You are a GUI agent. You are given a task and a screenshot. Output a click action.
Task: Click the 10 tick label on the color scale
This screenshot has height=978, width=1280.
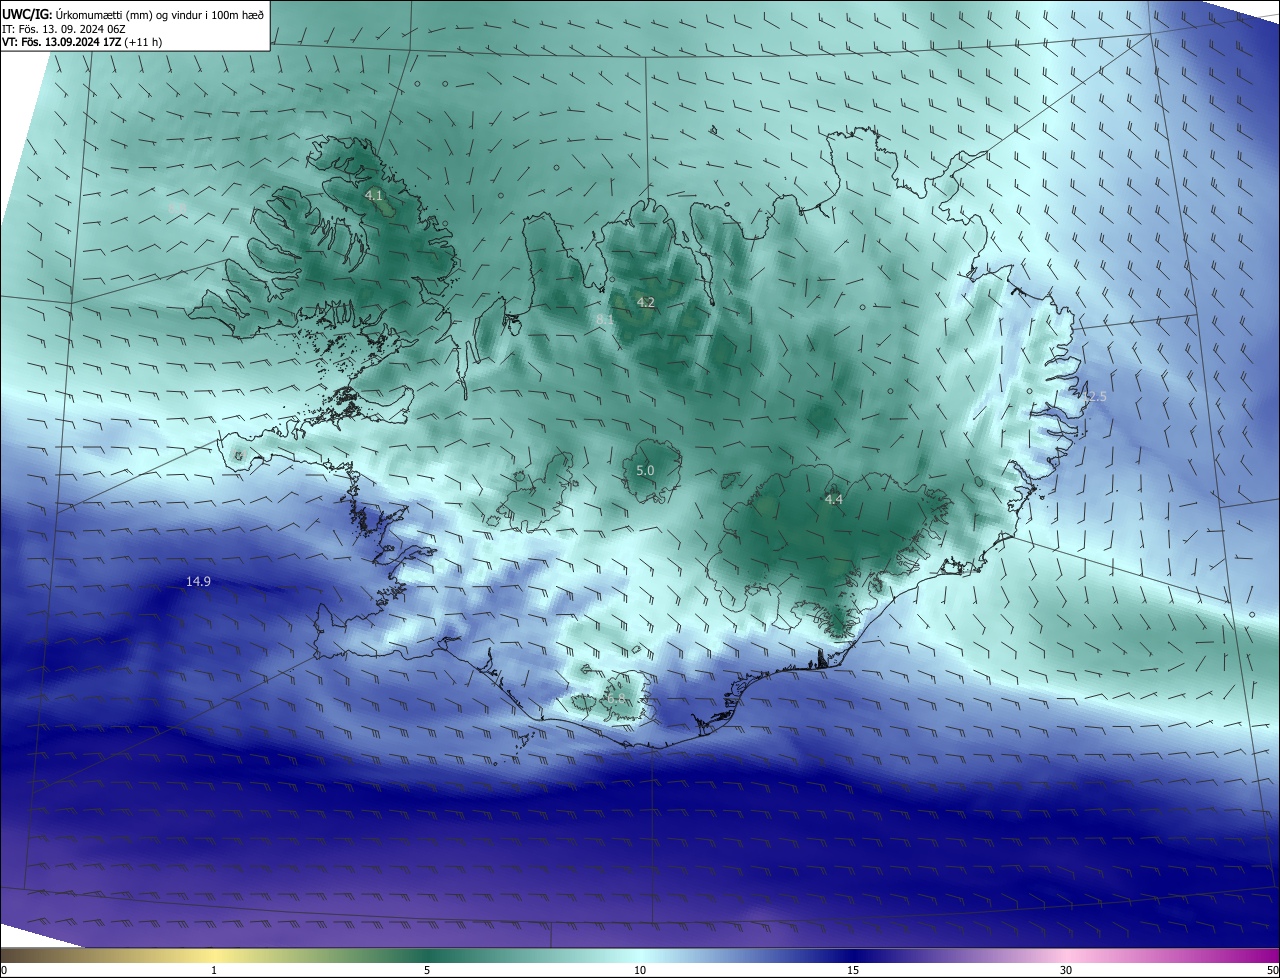pyautogui.click(x=640, y=970)
